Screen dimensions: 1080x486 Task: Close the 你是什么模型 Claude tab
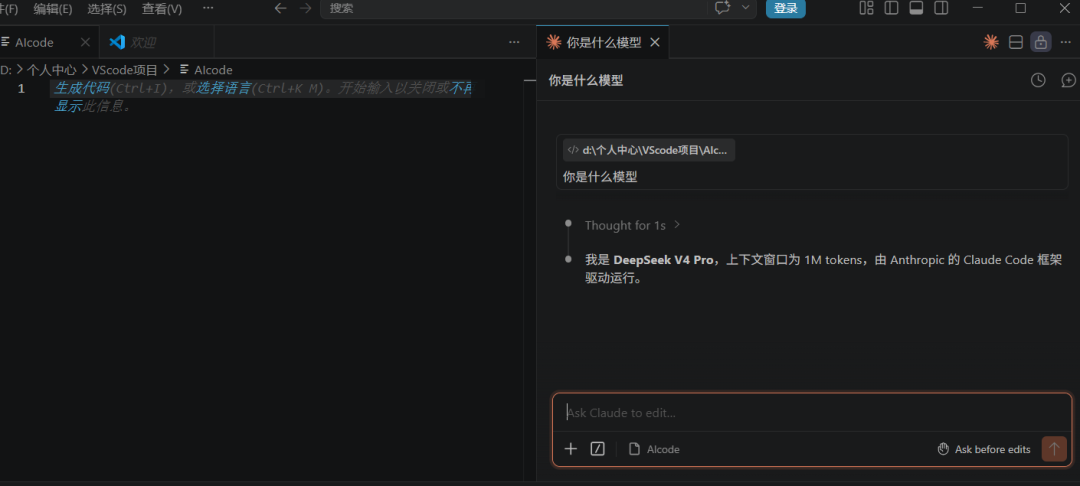click(655, 43)
